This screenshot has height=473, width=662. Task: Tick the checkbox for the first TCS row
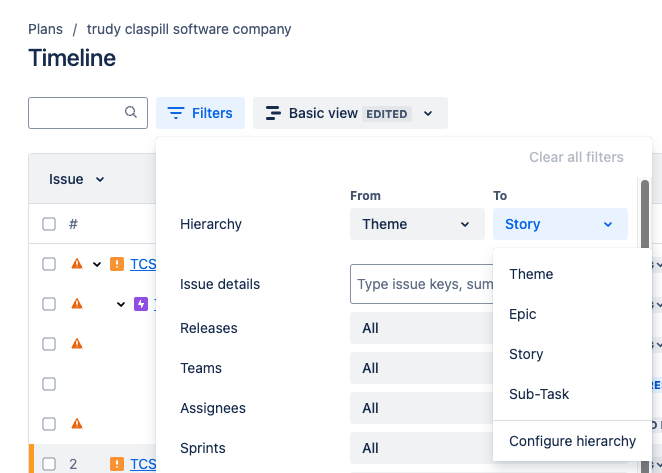click(49, 264)
